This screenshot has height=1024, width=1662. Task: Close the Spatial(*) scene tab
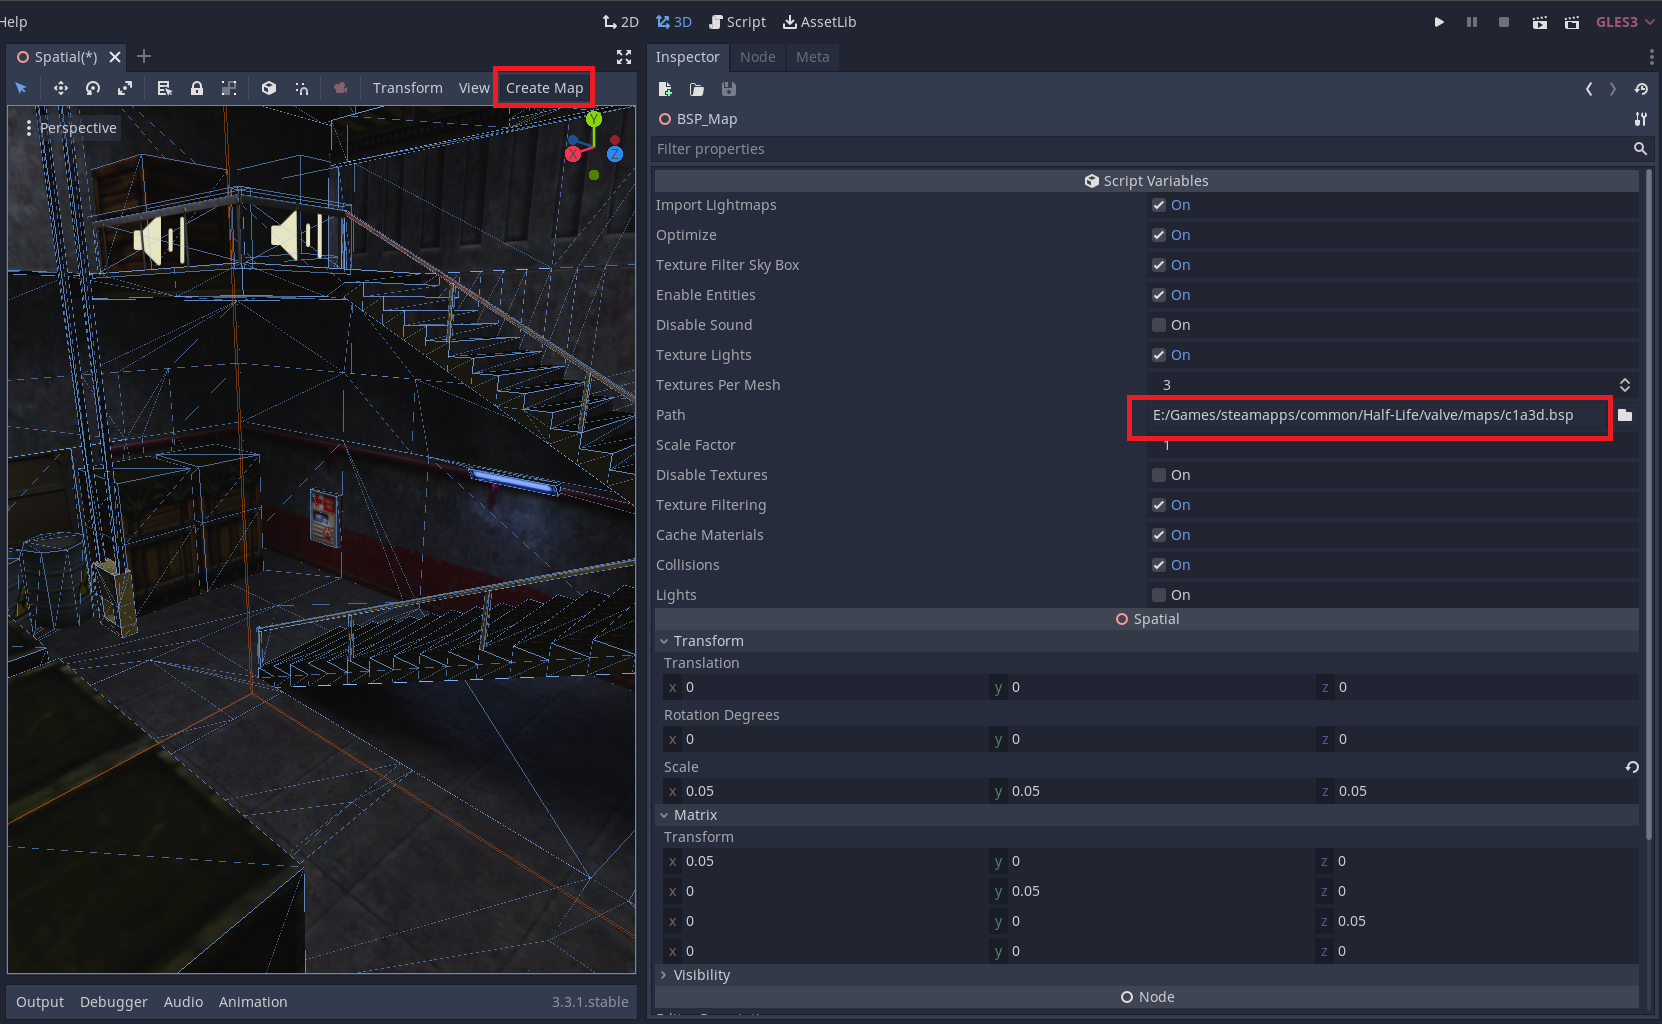tap(115, 57)
